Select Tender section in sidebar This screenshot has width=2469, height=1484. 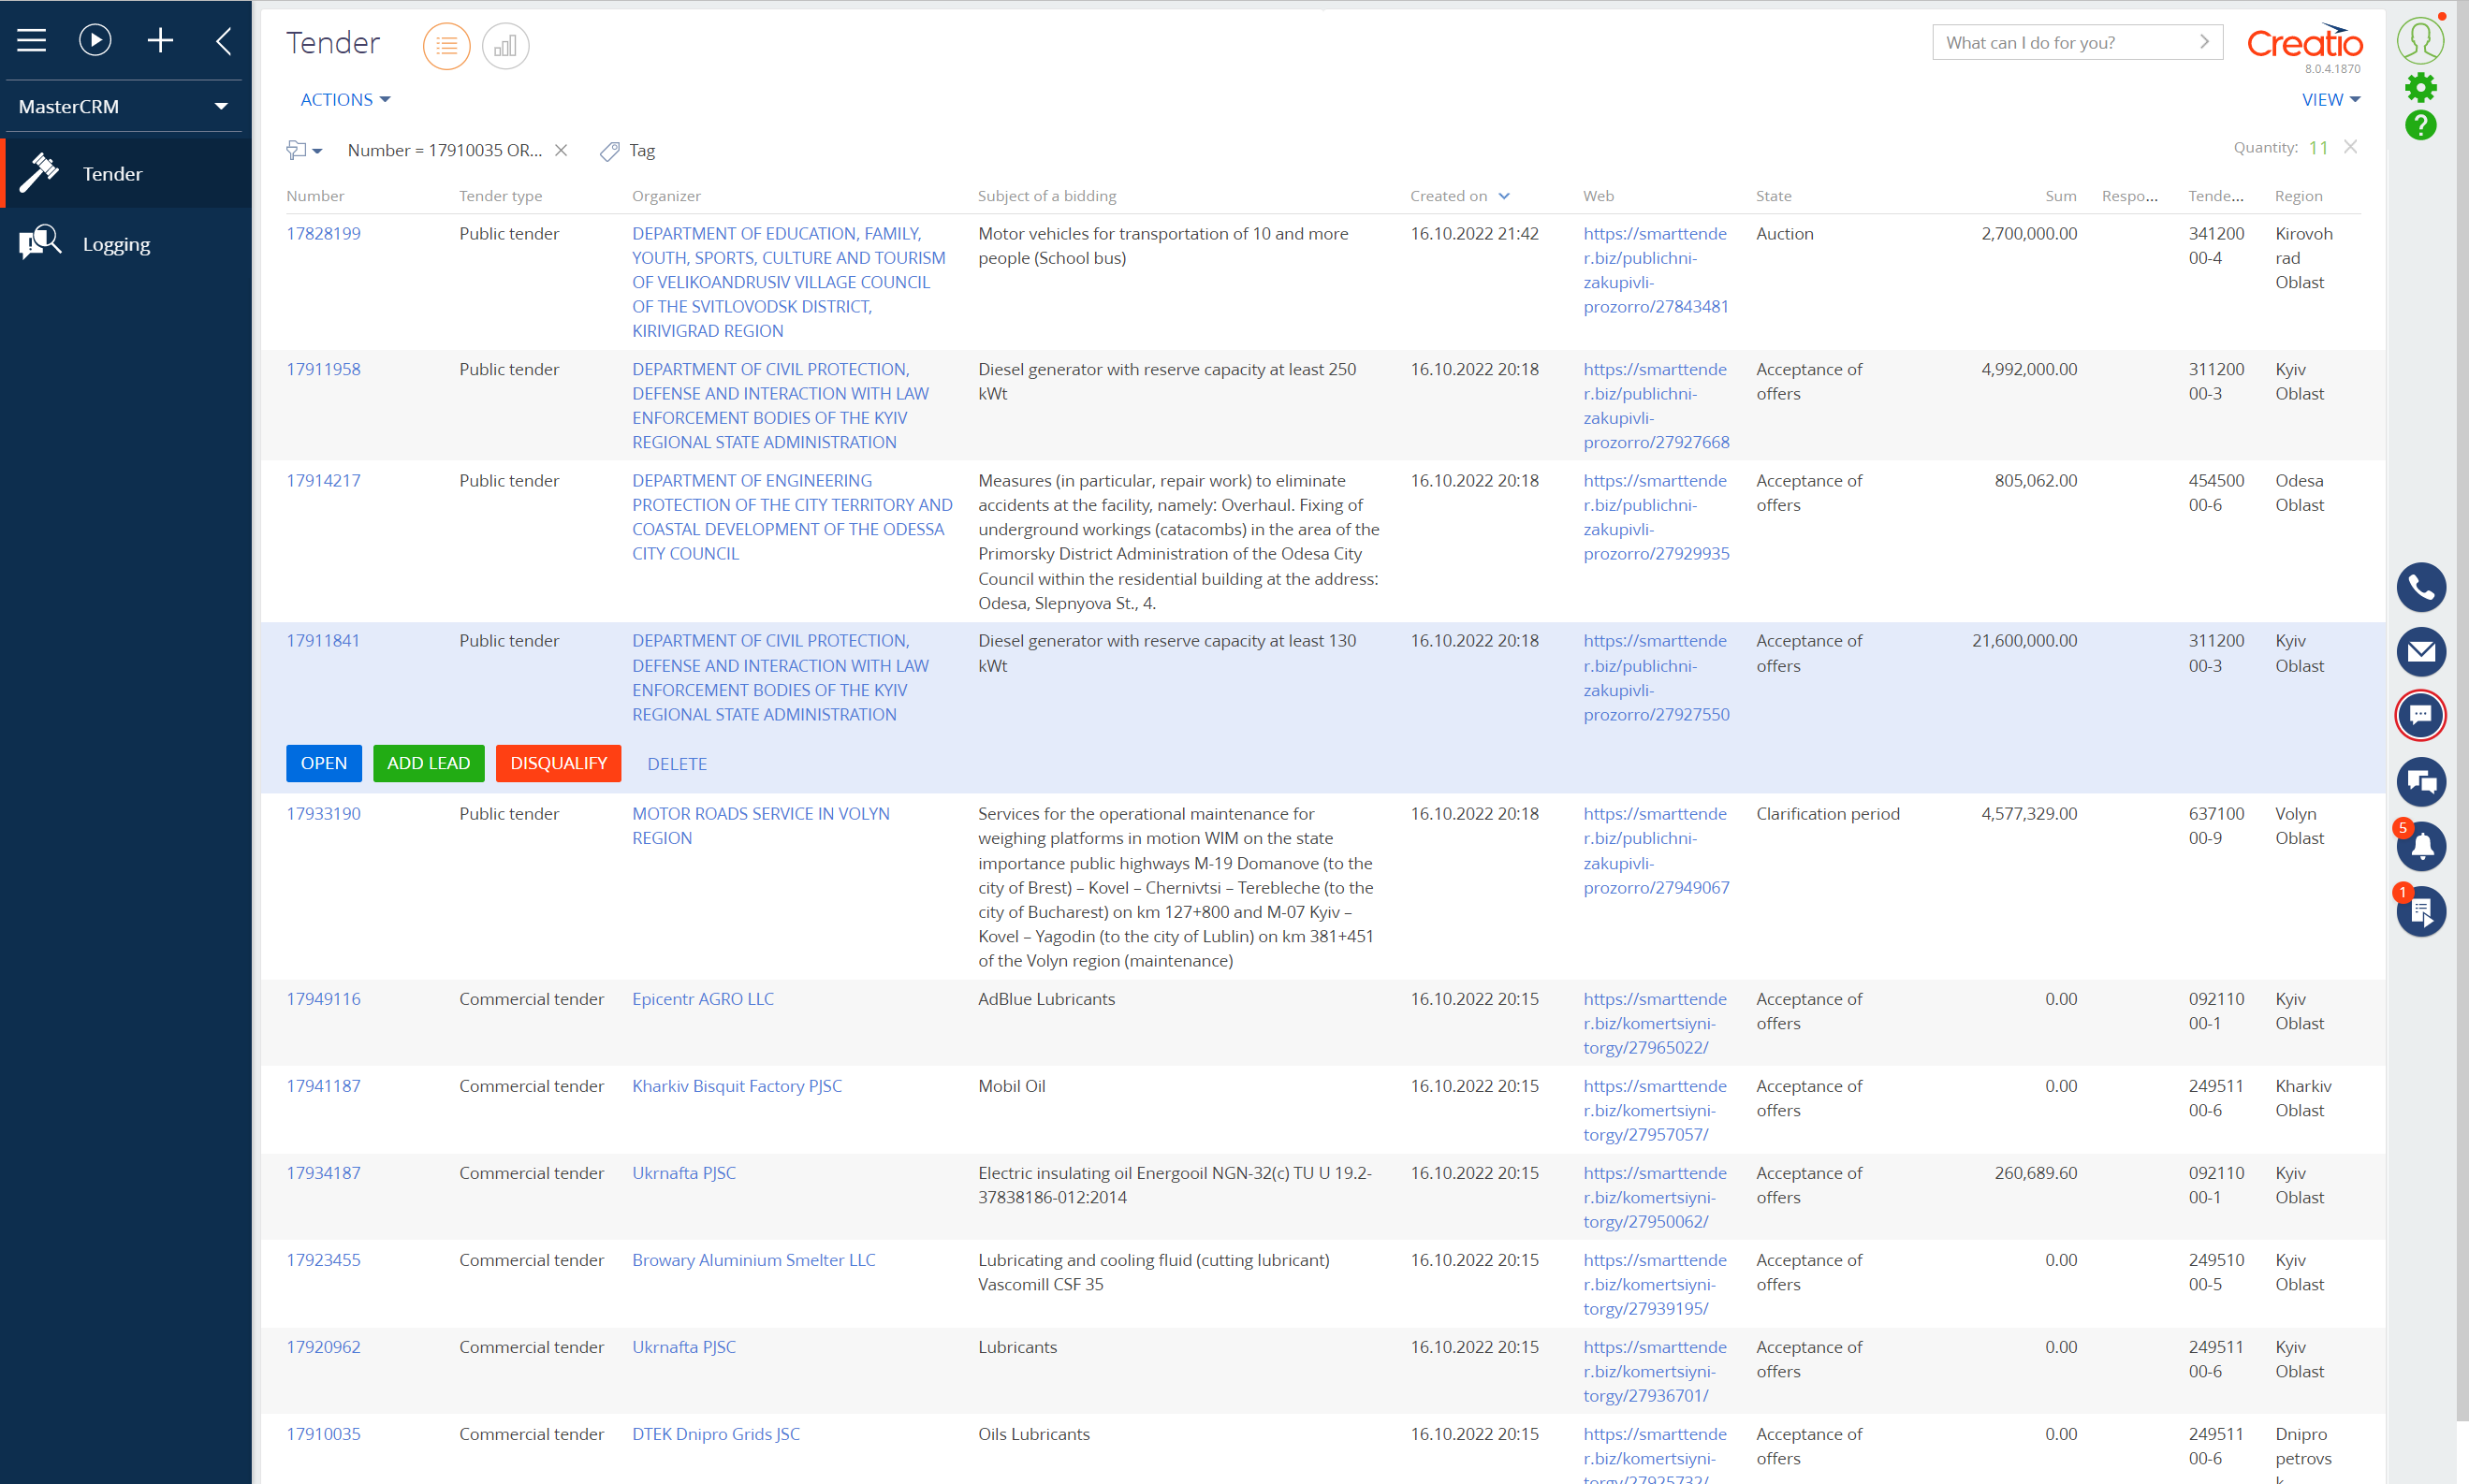coord(112,174)
